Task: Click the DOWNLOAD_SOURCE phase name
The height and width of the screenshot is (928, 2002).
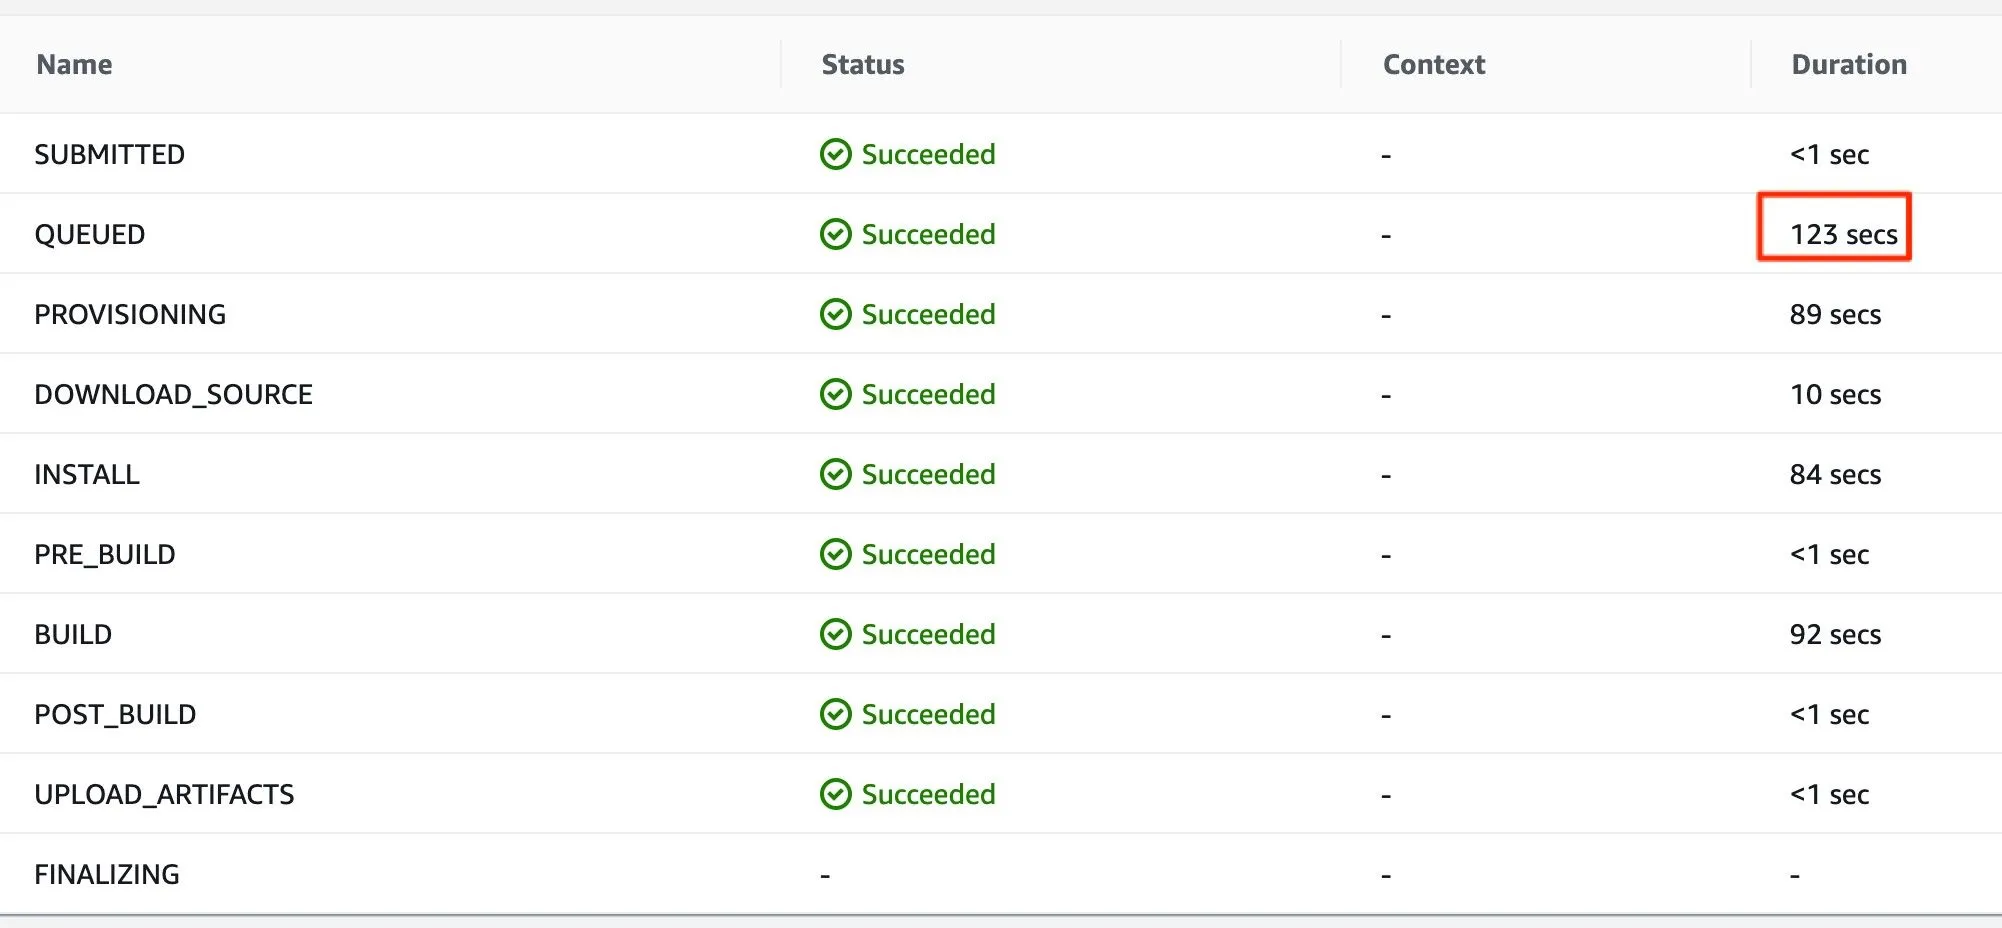Action: pos(173,395)
